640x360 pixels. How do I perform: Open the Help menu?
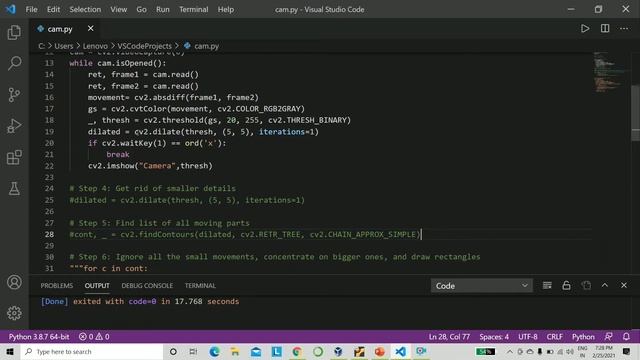[x=226, y=9]
